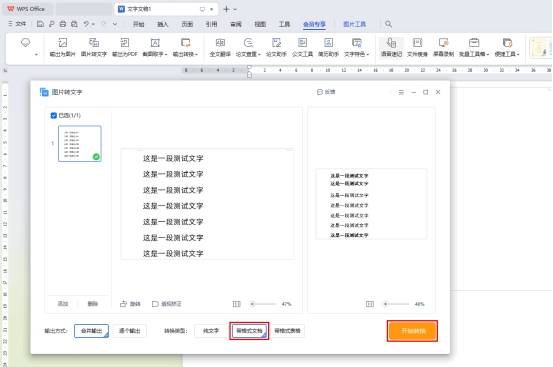Select the 逐个输出 output mode
This screenshot has height=367, width=553.
[129, 331]
